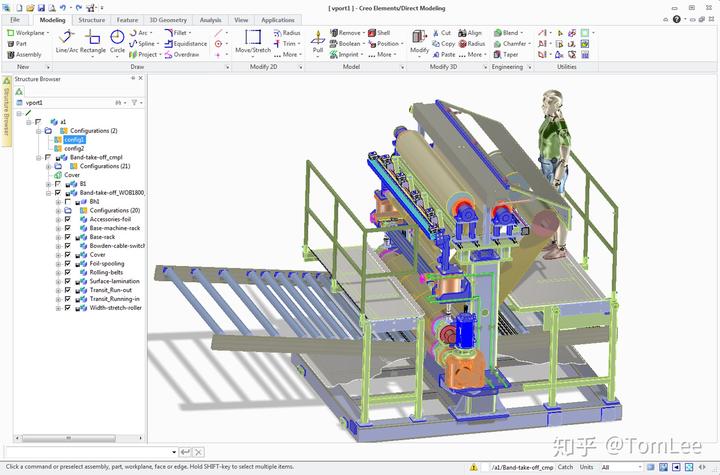Click the Project button in Draw group
720x475 pixels.
[144, 55]
